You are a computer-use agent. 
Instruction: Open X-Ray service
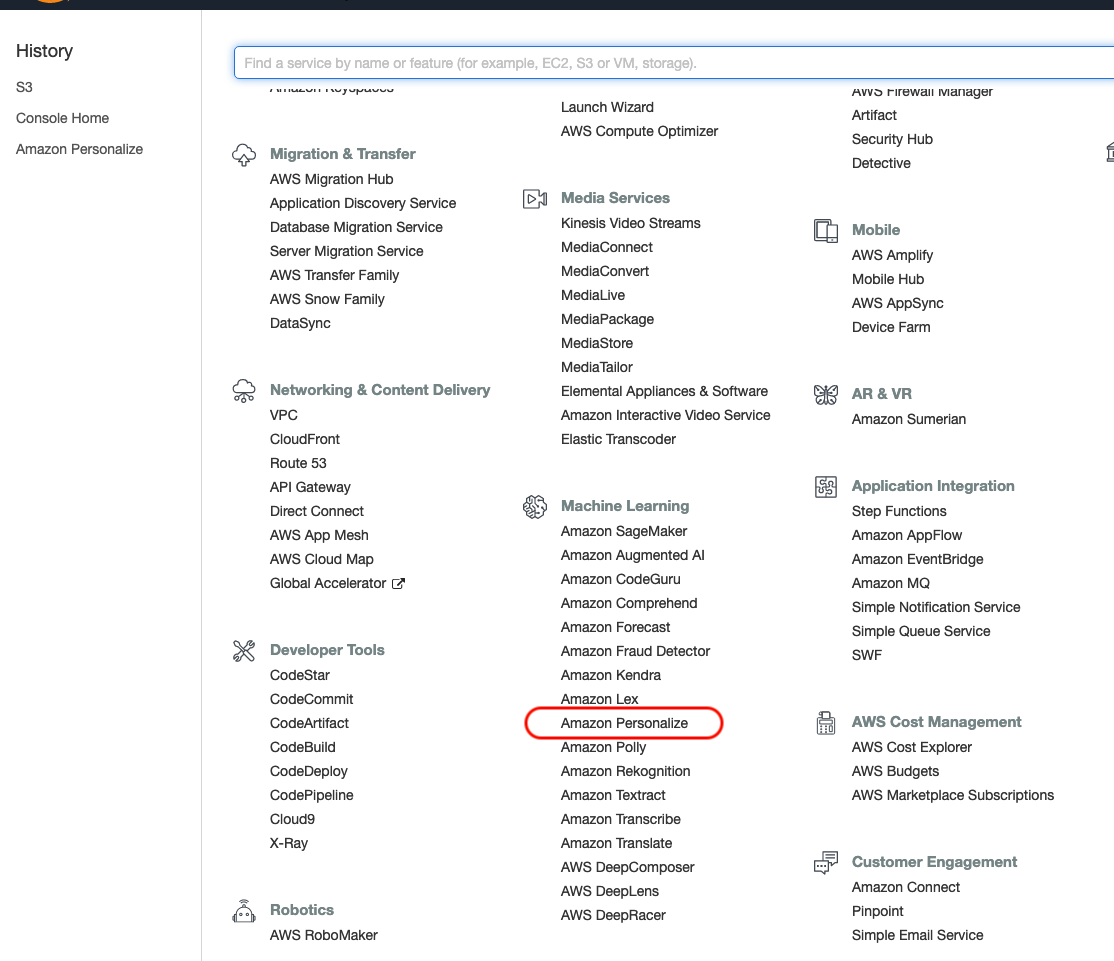click(288, 843)
